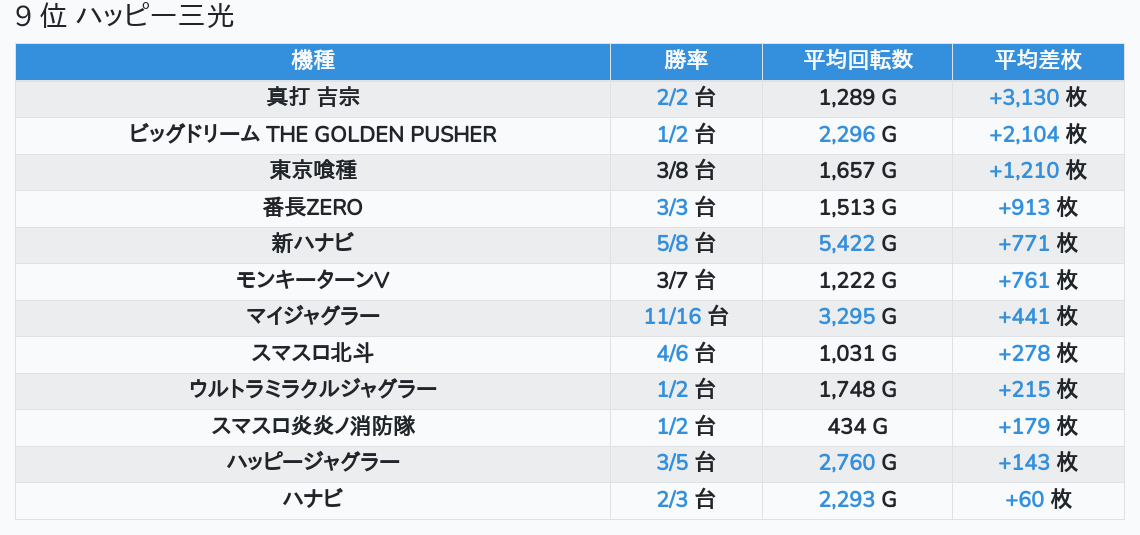Sort by the 平均回転数 column header
The height and width of the screenshot is (535, 1140).
[857, 62]
